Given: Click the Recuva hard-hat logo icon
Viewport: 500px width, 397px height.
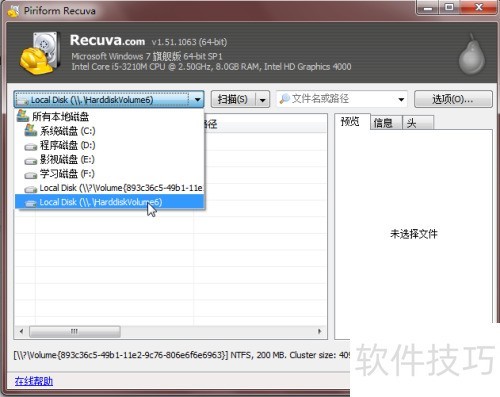Looking at the screenshot, I should 40,53.
